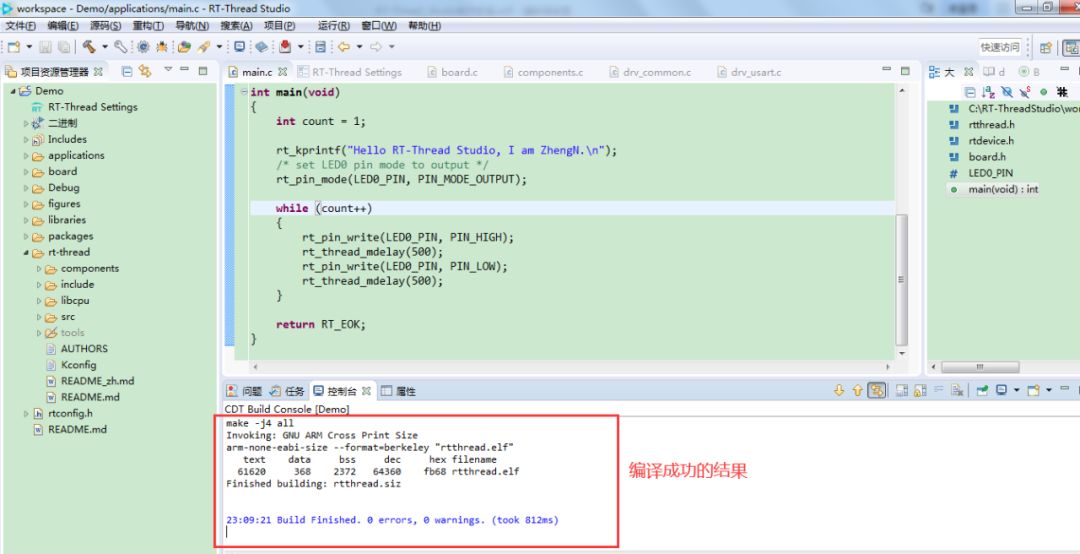Image resolution: width=1080 pixels, height=554 pixels.
Task: Collapse main function fold marker
Action: (x=243, y=92)
